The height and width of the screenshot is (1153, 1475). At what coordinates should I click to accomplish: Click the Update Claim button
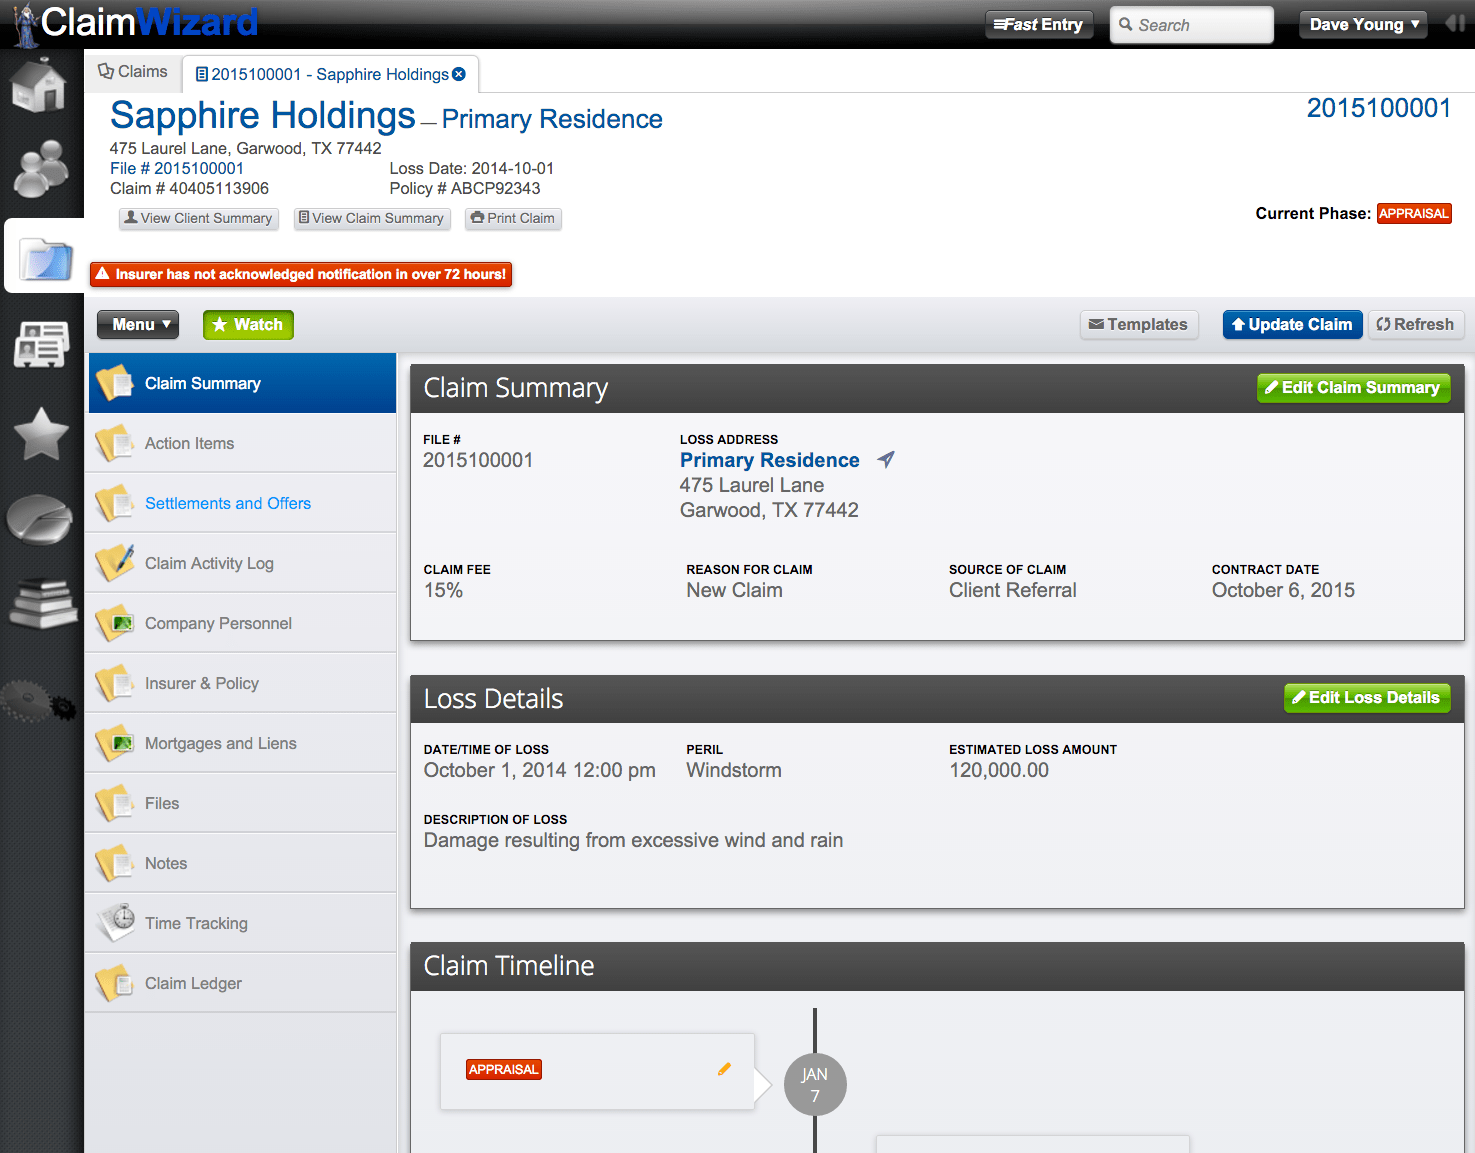(x=1292, y=324)
